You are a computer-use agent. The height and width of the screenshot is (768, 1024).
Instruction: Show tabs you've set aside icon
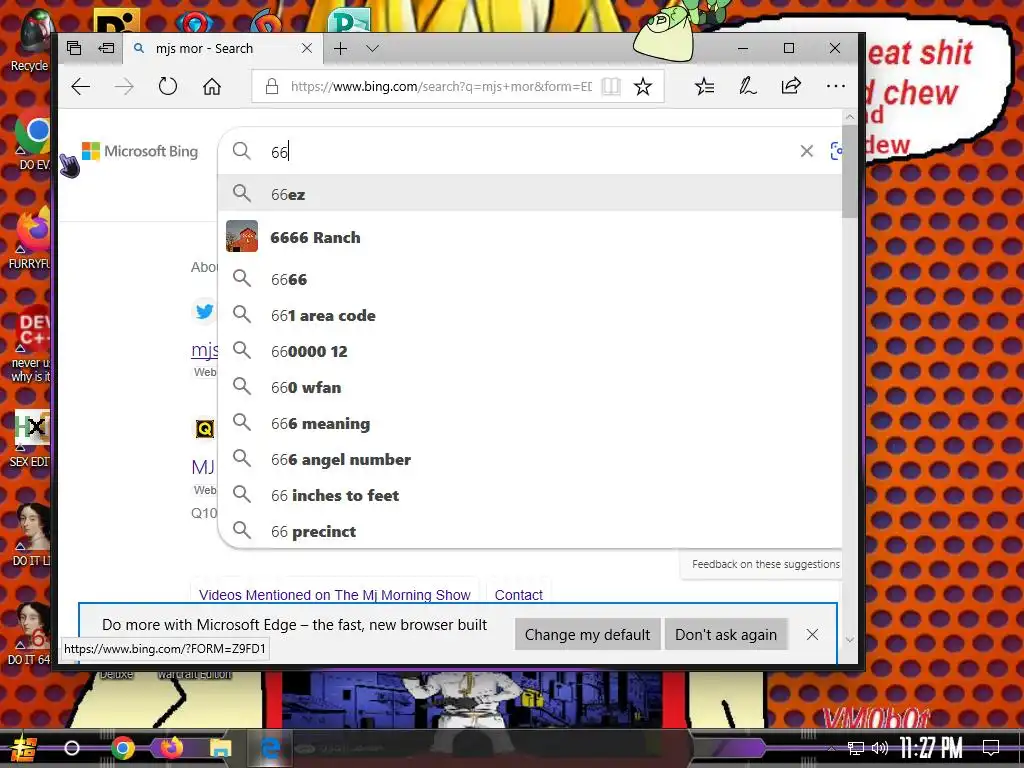tap(74, 48)
